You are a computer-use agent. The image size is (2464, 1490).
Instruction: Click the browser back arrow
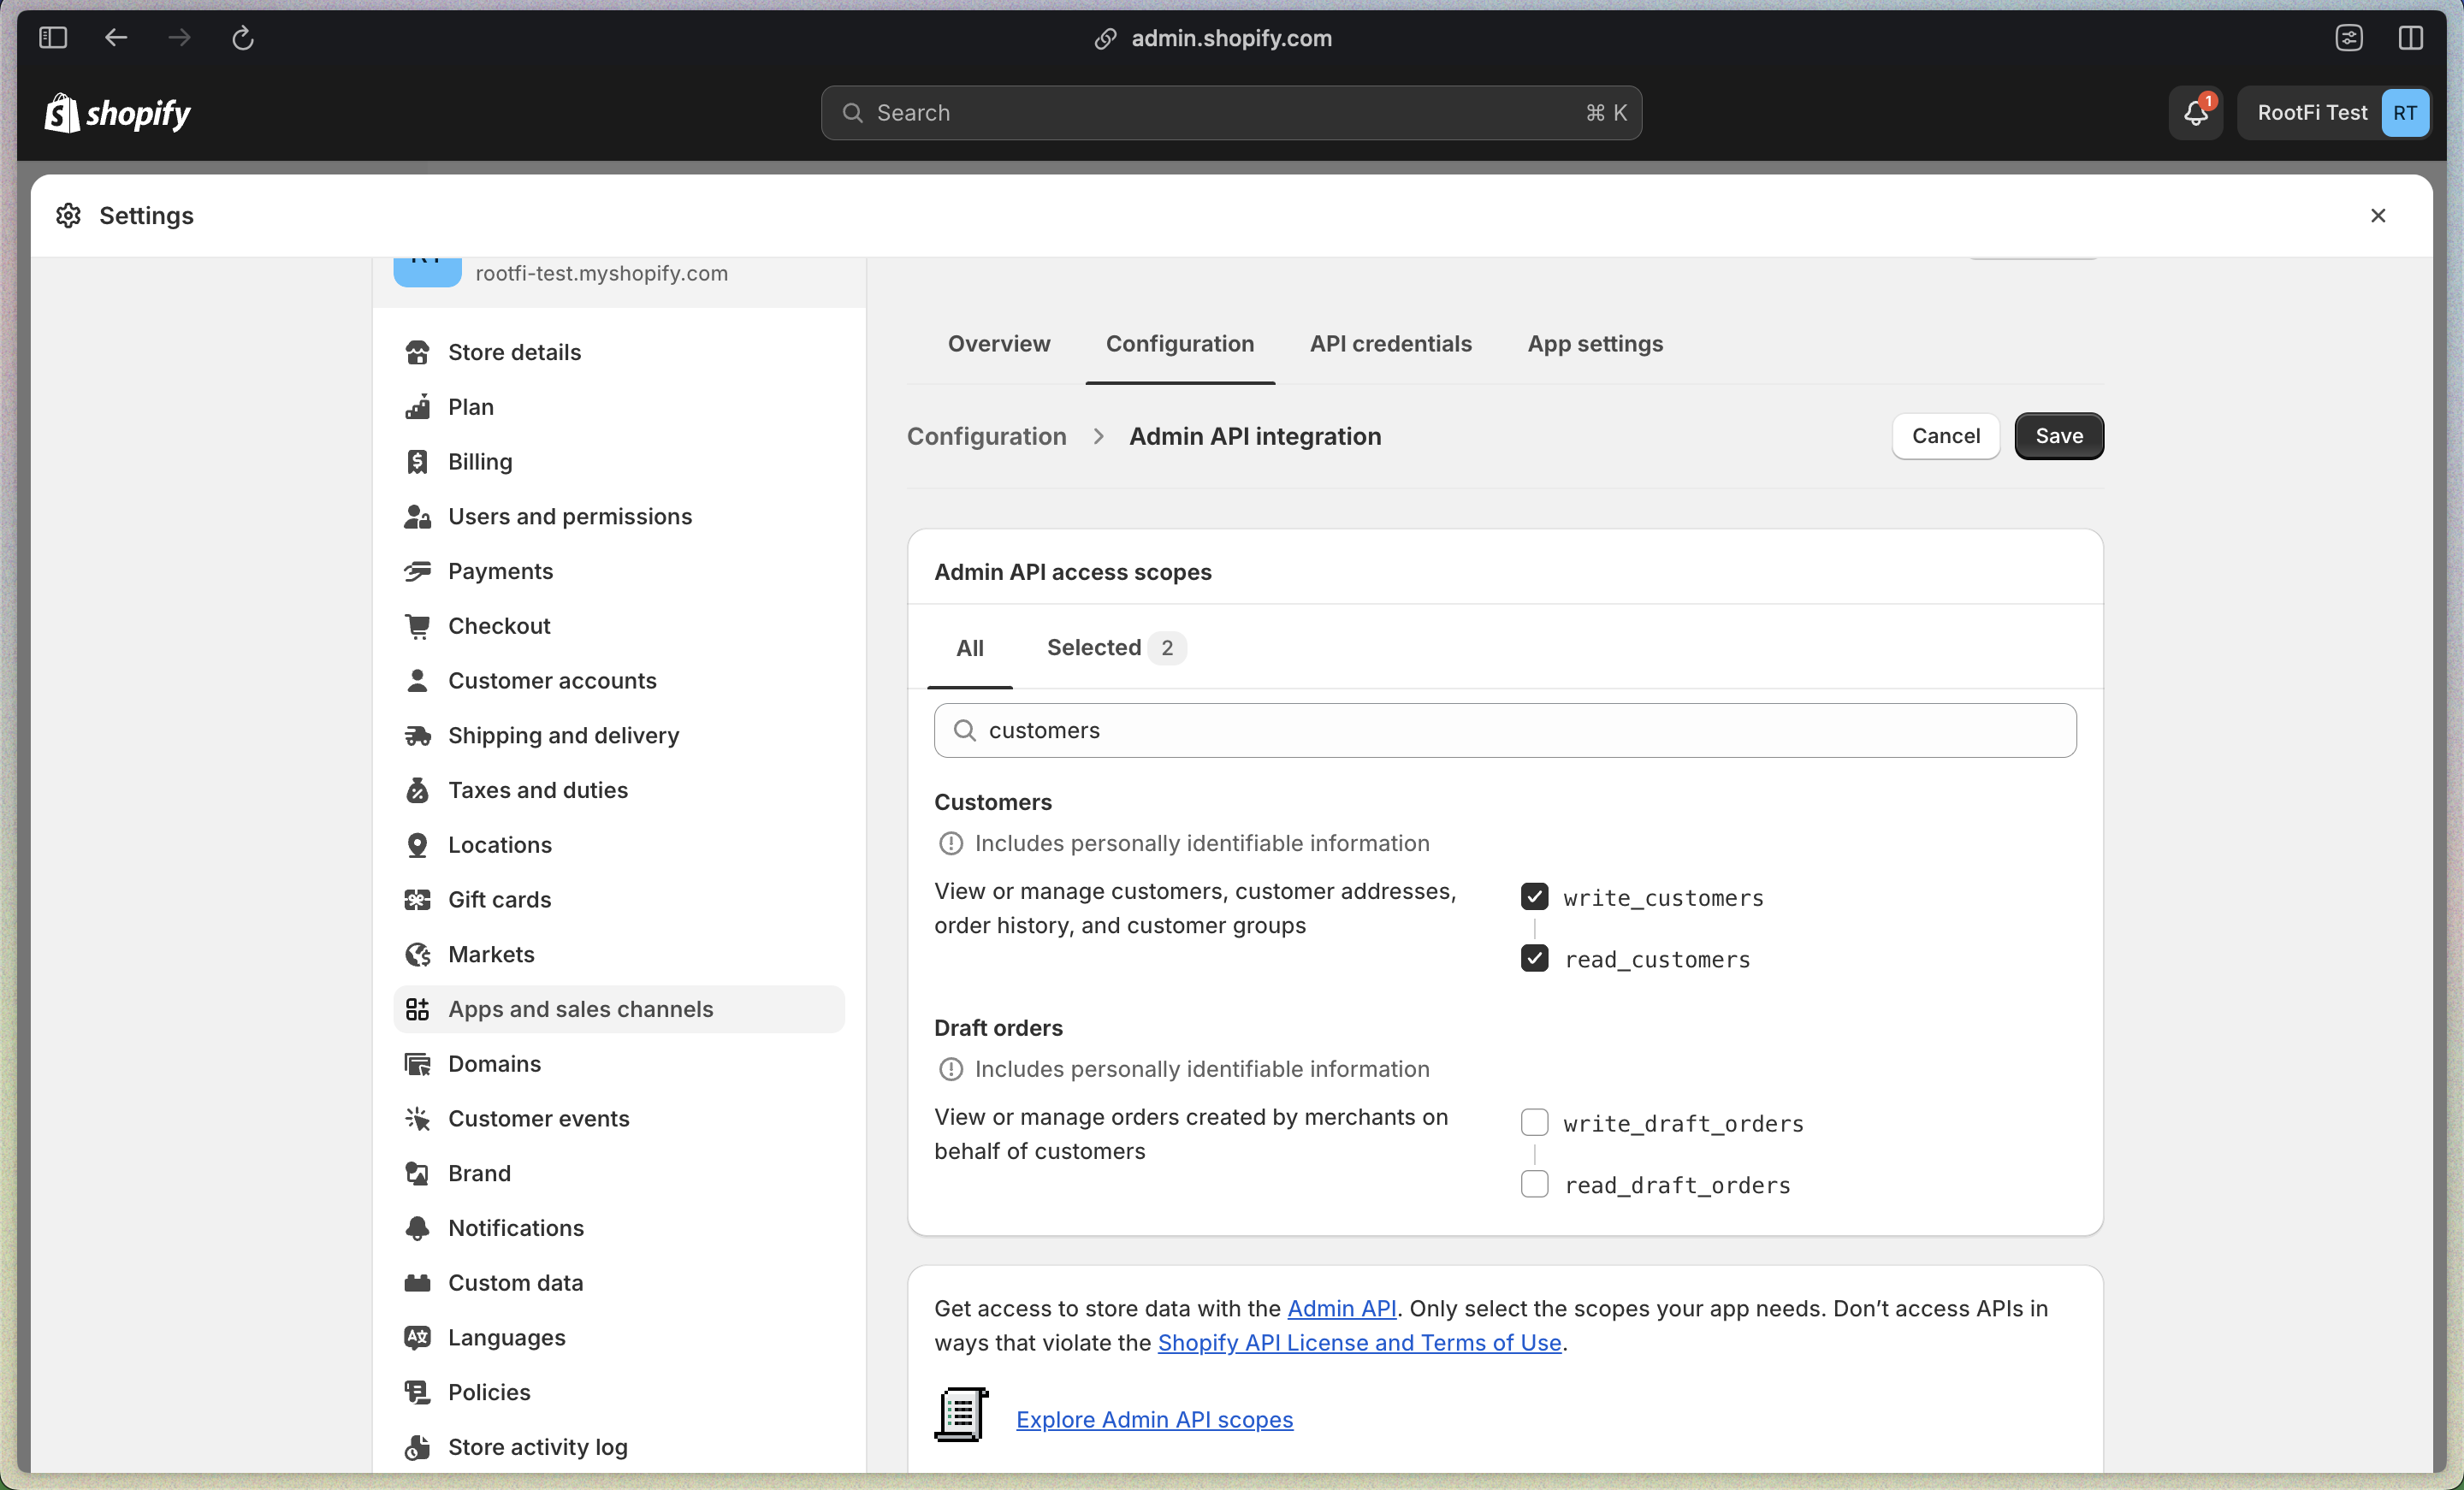click(116, 38)
